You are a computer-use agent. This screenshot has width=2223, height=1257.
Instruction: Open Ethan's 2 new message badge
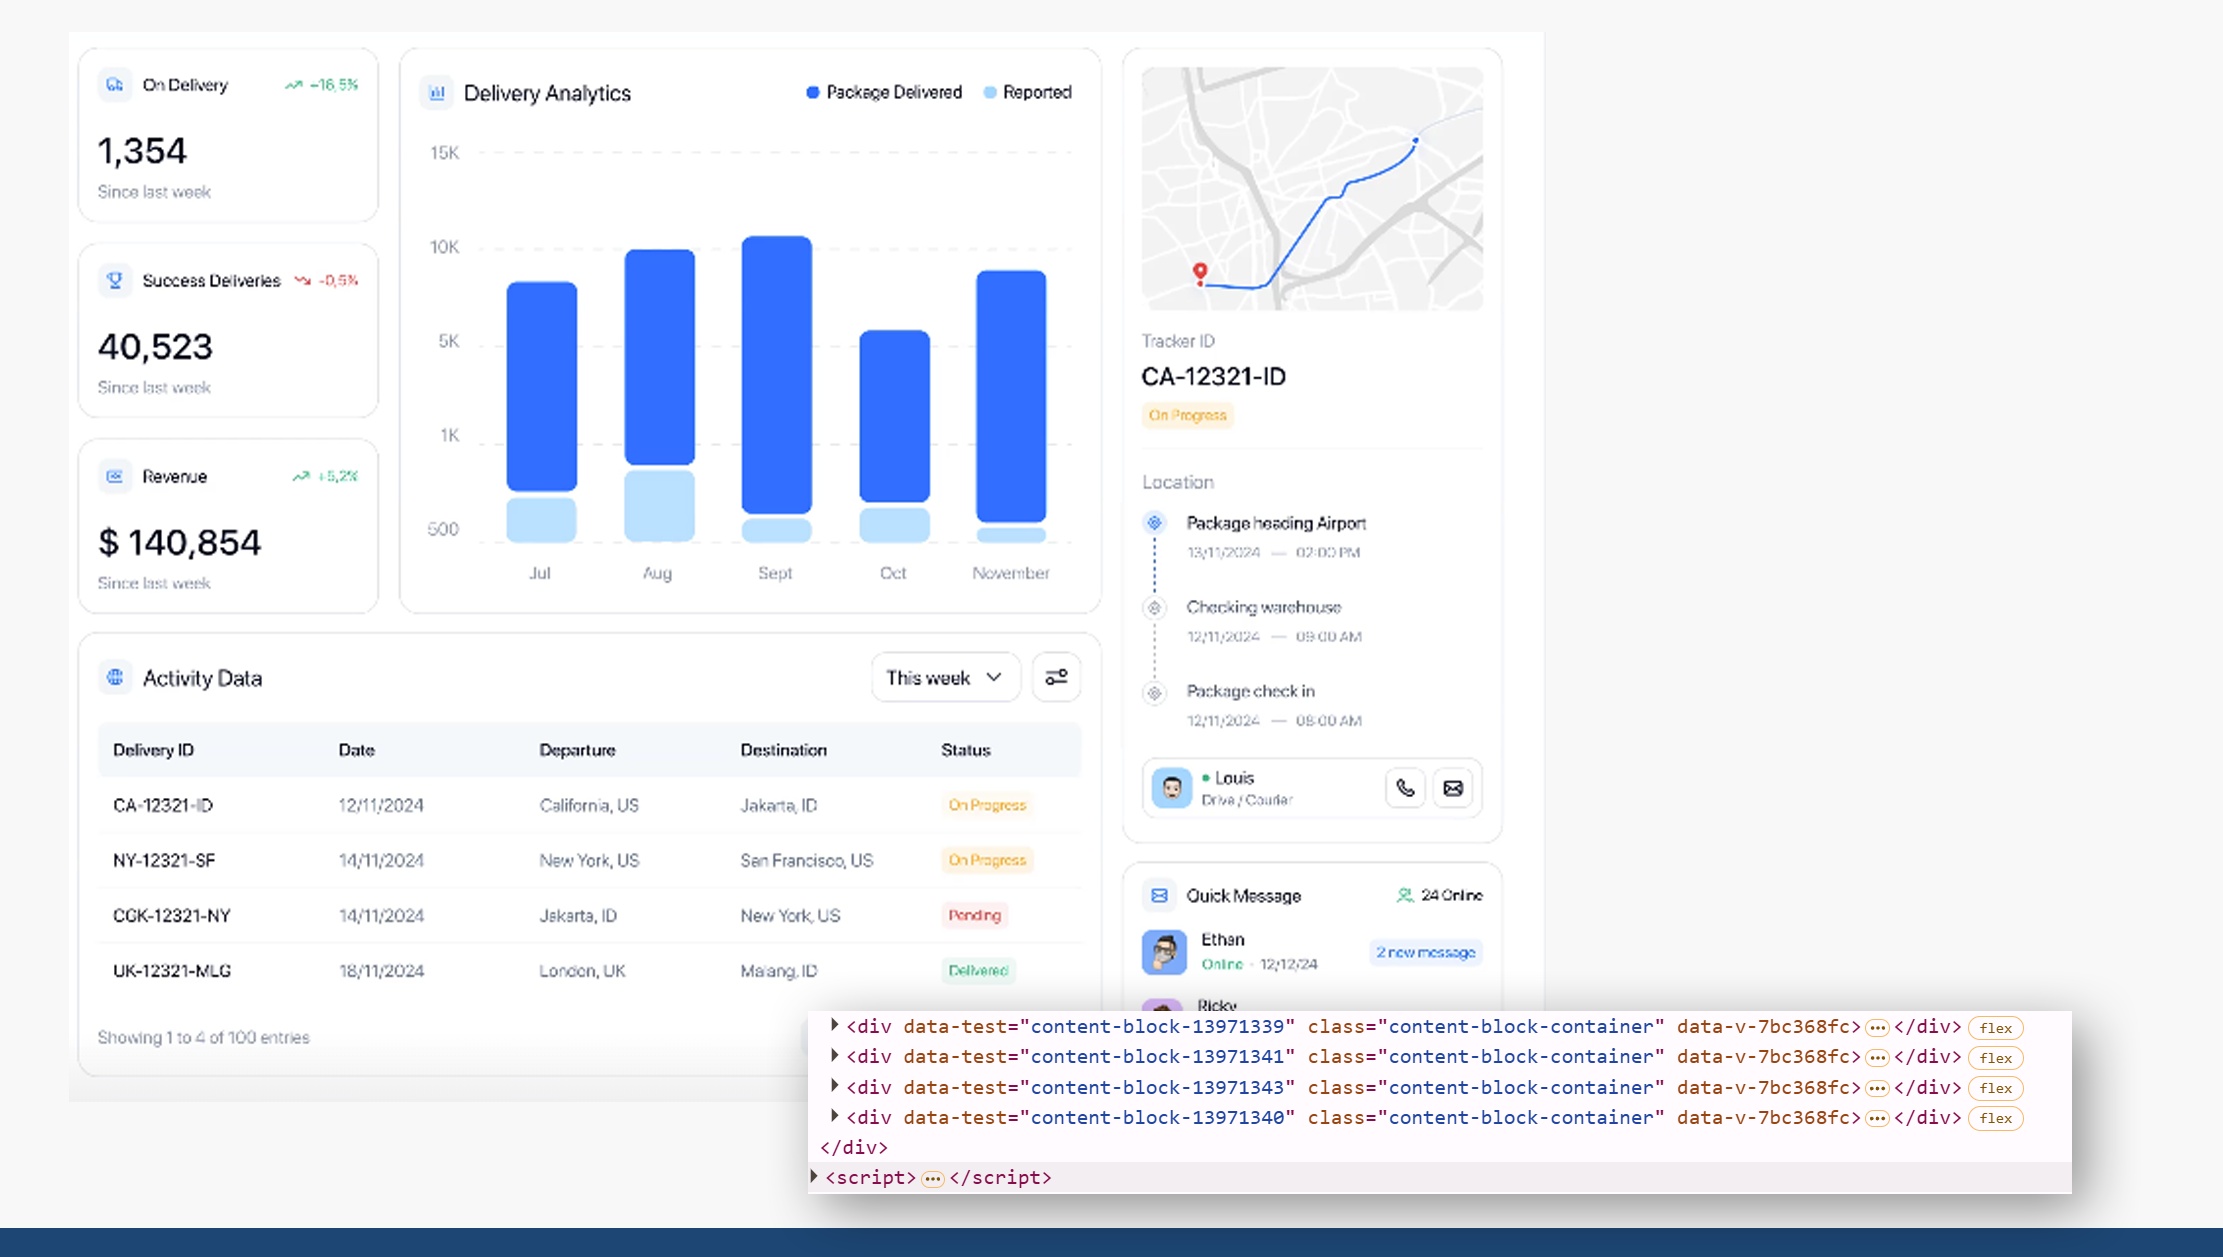1425,952
